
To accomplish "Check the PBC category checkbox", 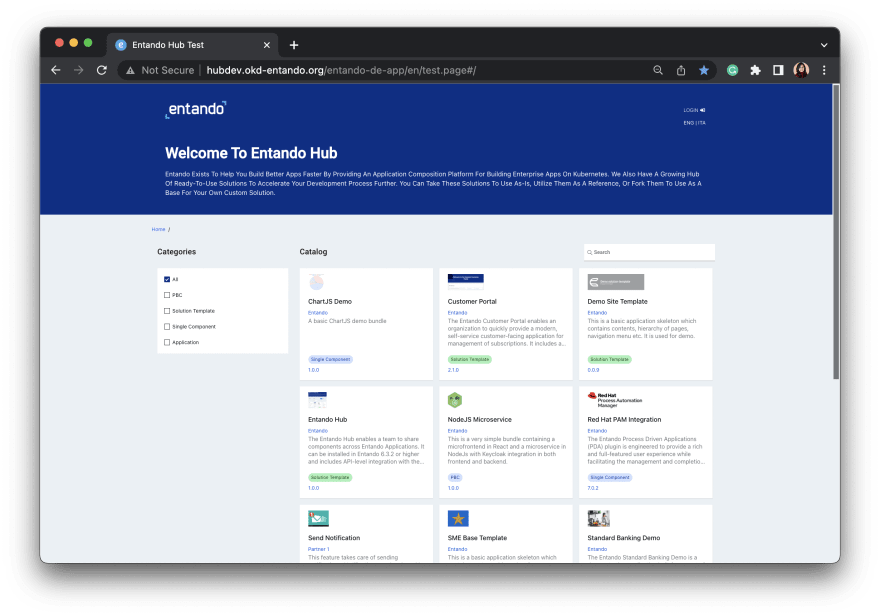I will click(167, 295).
